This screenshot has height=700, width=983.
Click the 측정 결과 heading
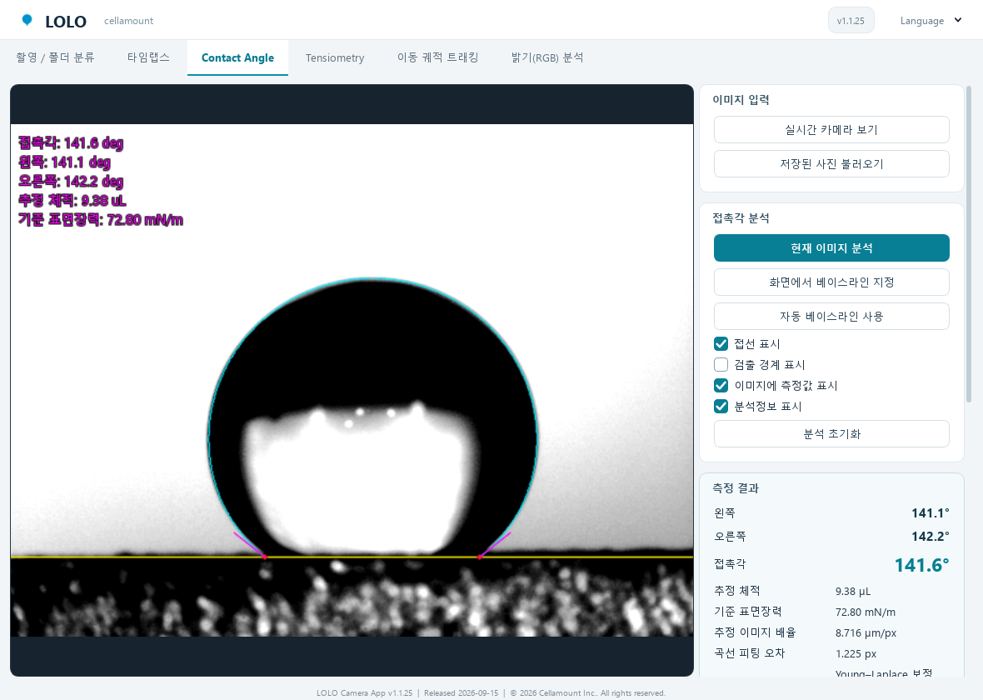pos(735,488)
